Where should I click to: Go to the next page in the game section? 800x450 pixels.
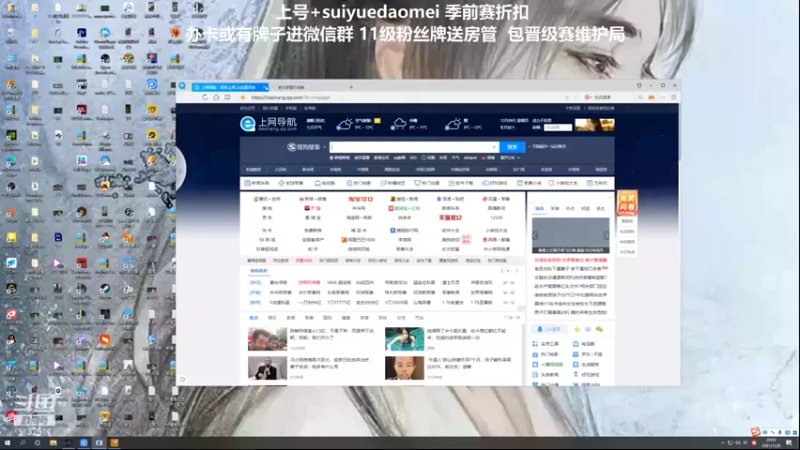point(516,271)
